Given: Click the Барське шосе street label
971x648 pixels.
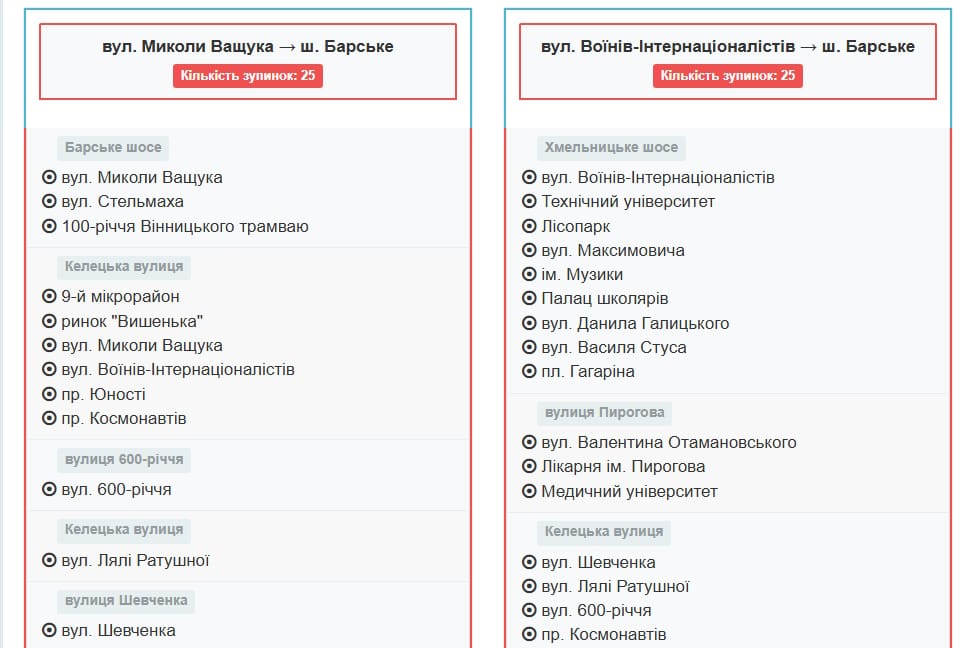Looking at the screenshot, I should [113, 148].
